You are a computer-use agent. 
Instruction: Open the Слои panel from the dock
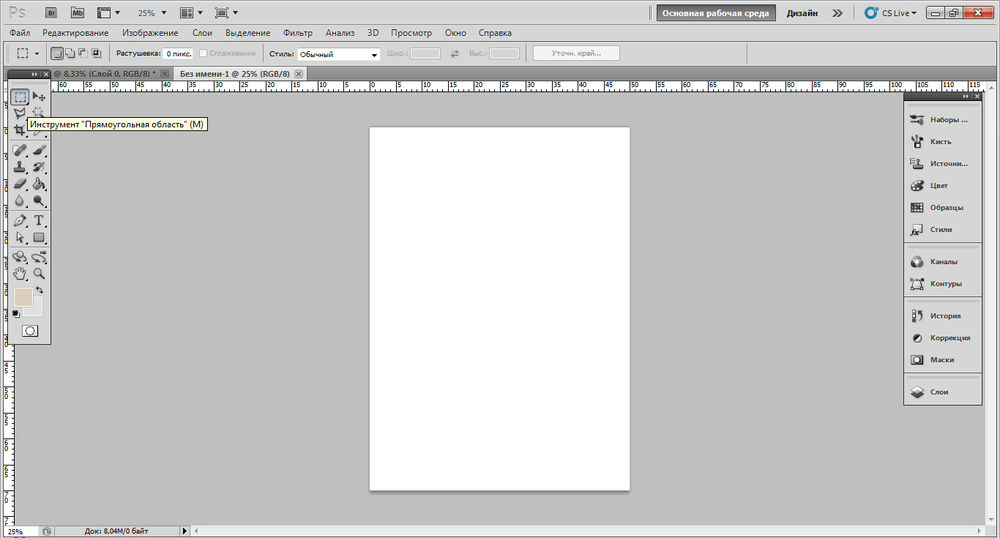pyautogui.click(x=939, y=392)
